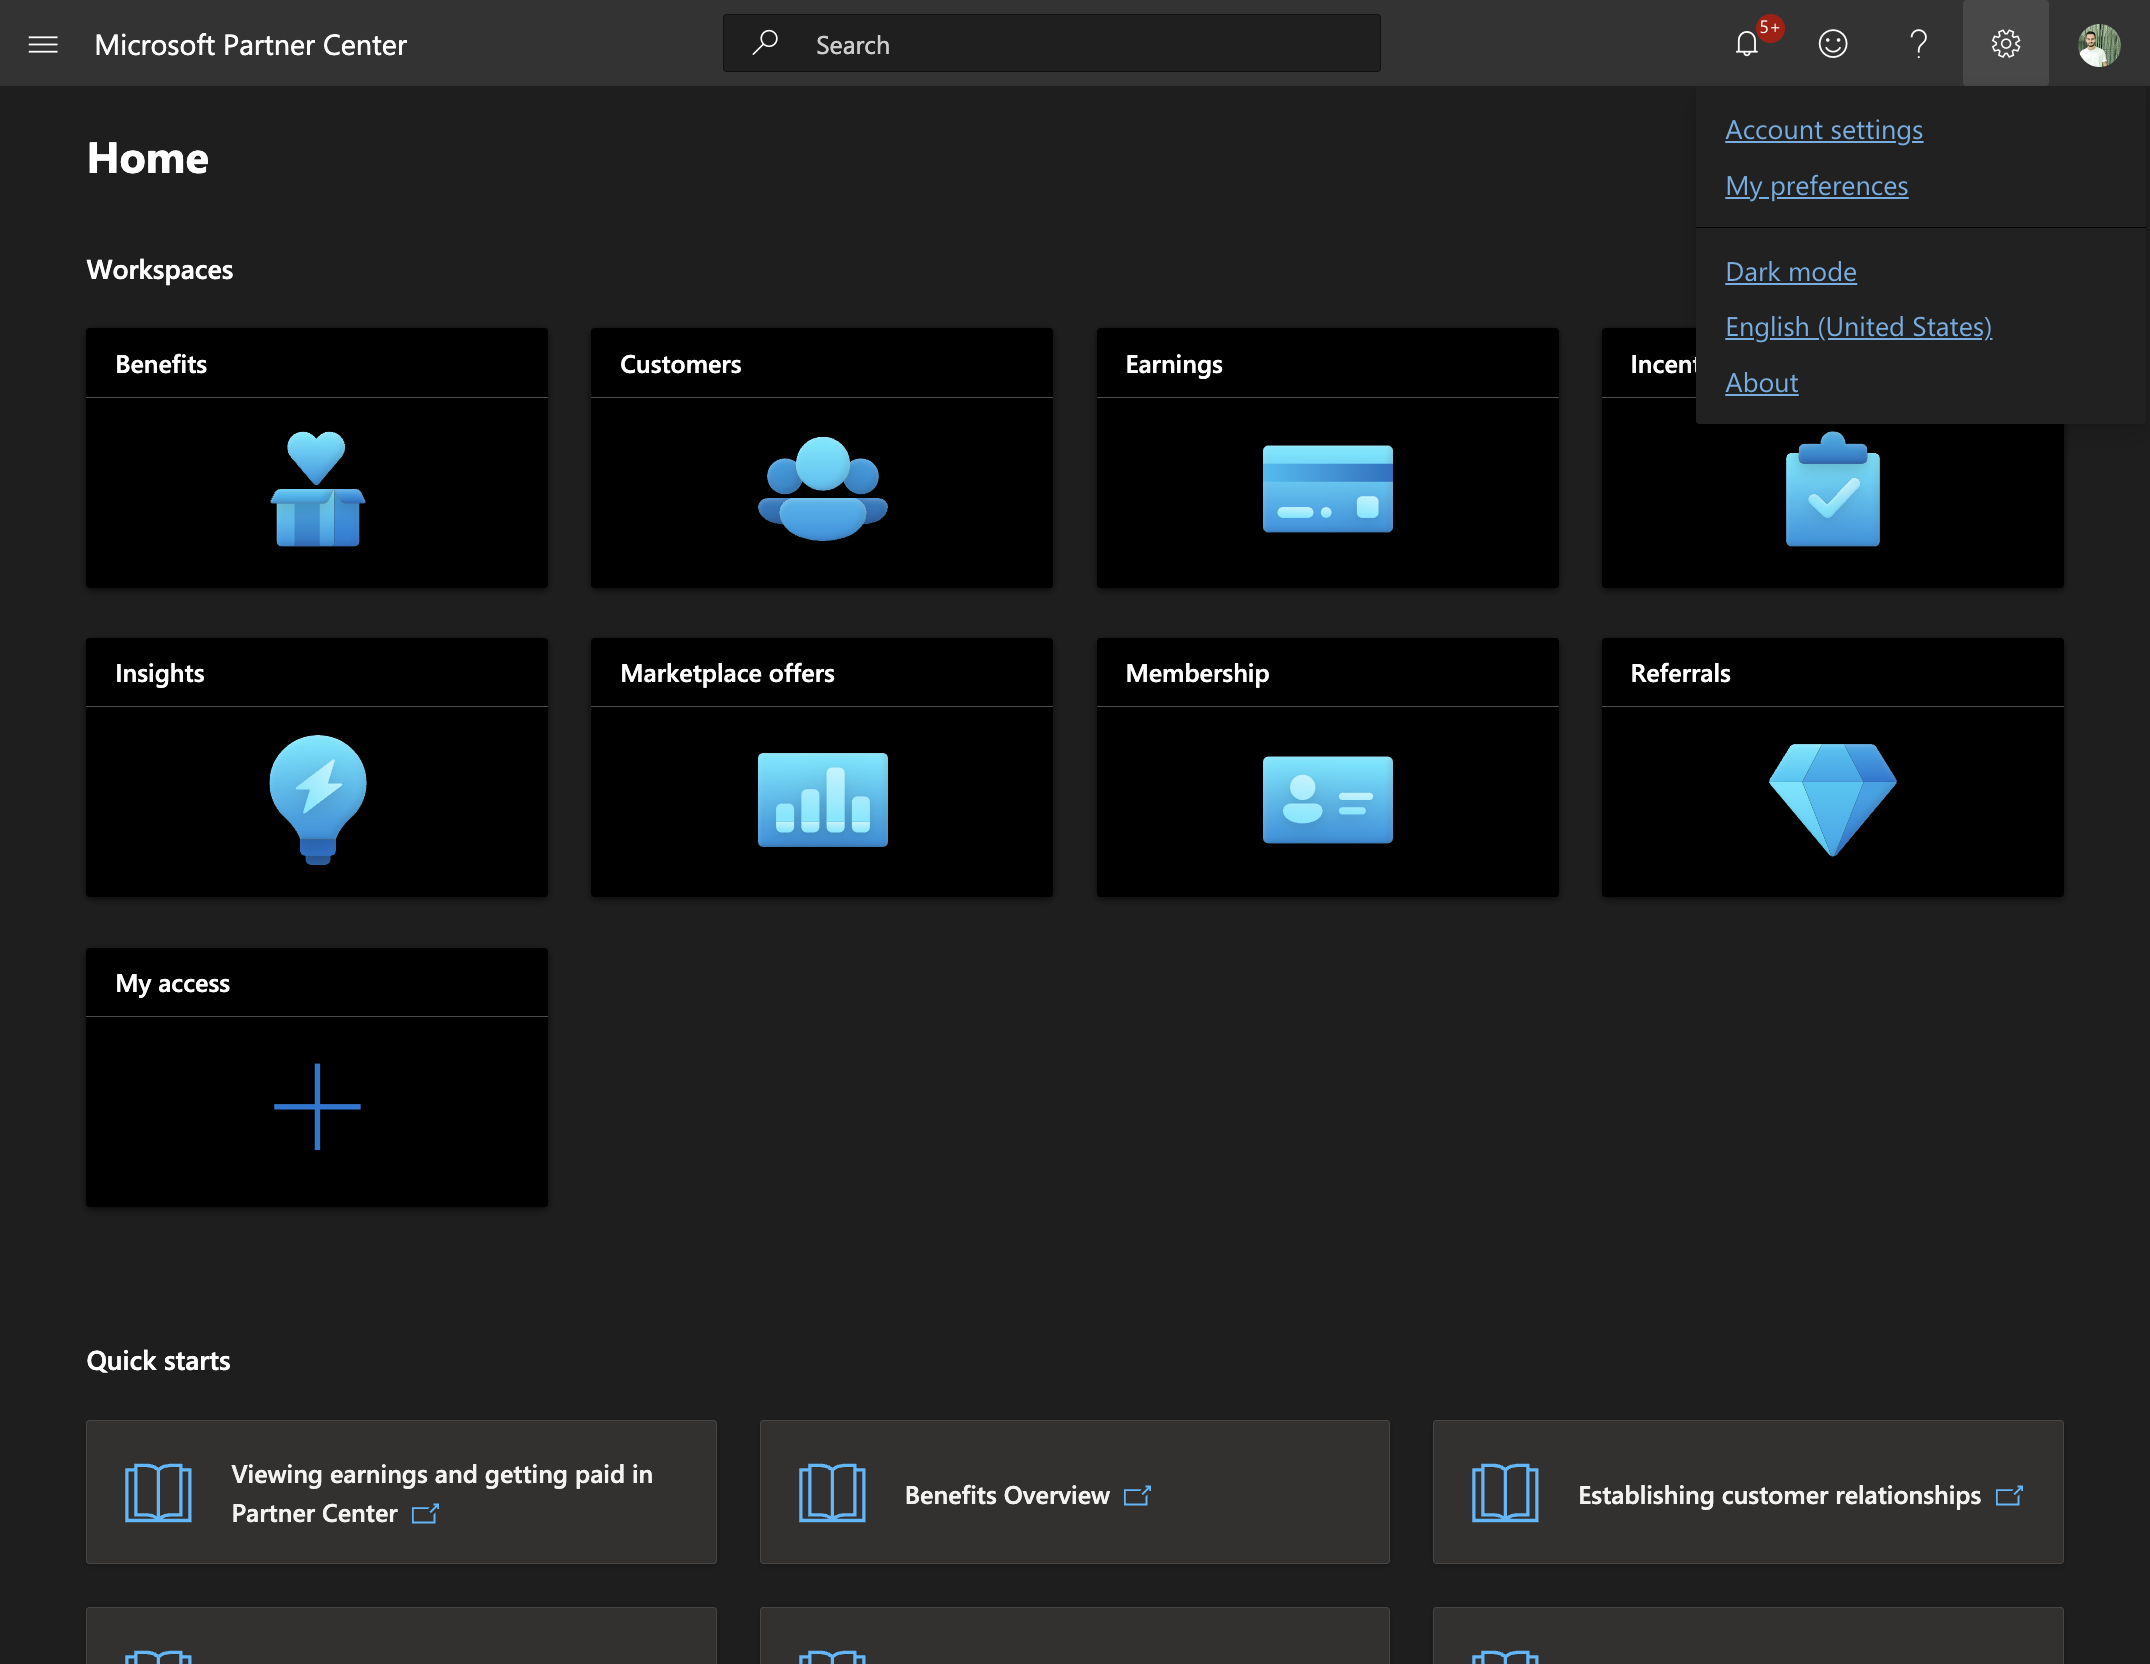Click book icon beside Establishing customer relationships
Viewport: 2150px width, 1664px height.
click(1505, 1492)
